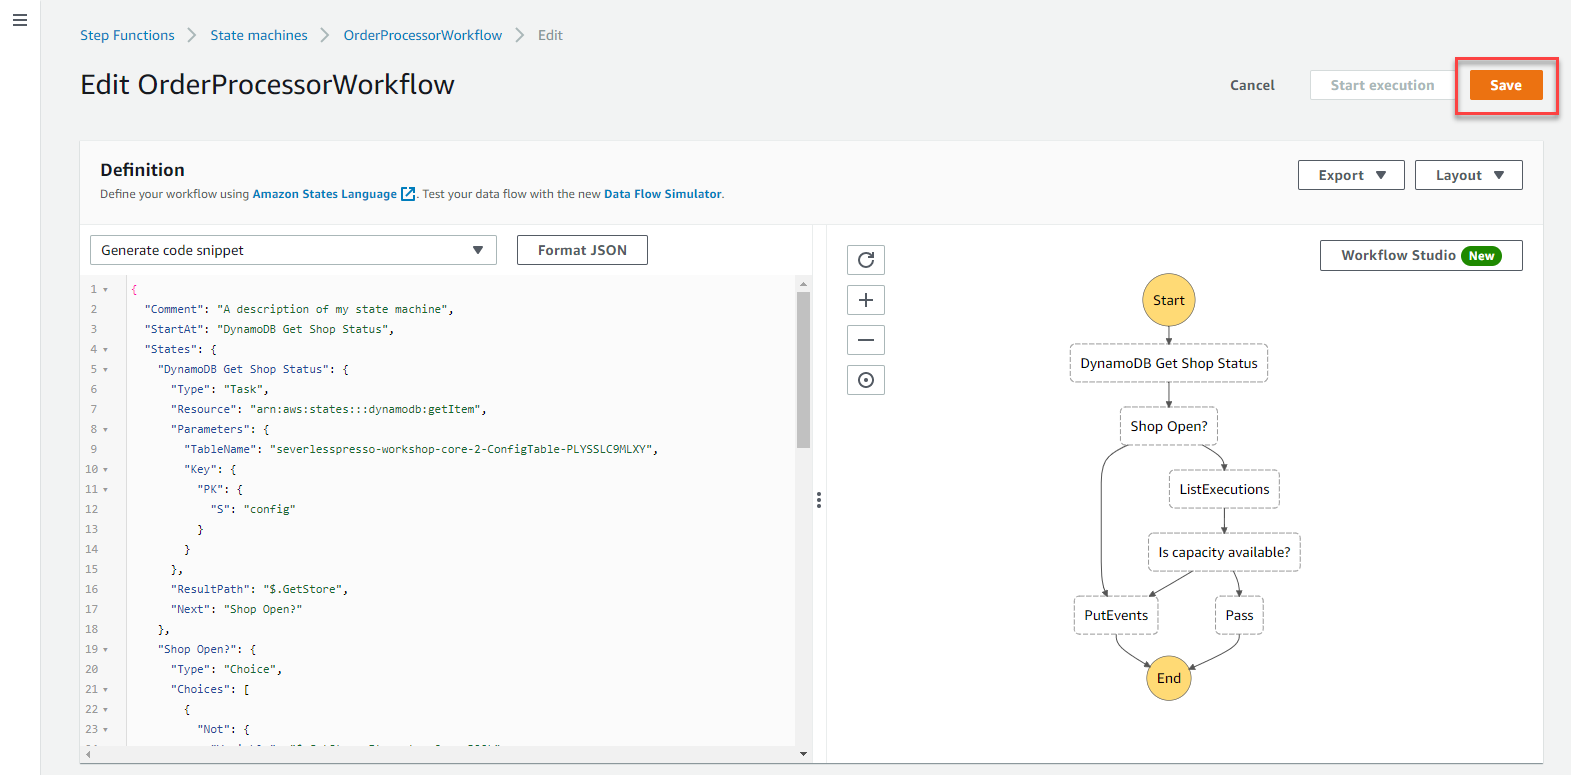Place cursor on the "StartAt" line
Image resolution: width=1571 pixels, height=775 pixels.
point(269,329)
